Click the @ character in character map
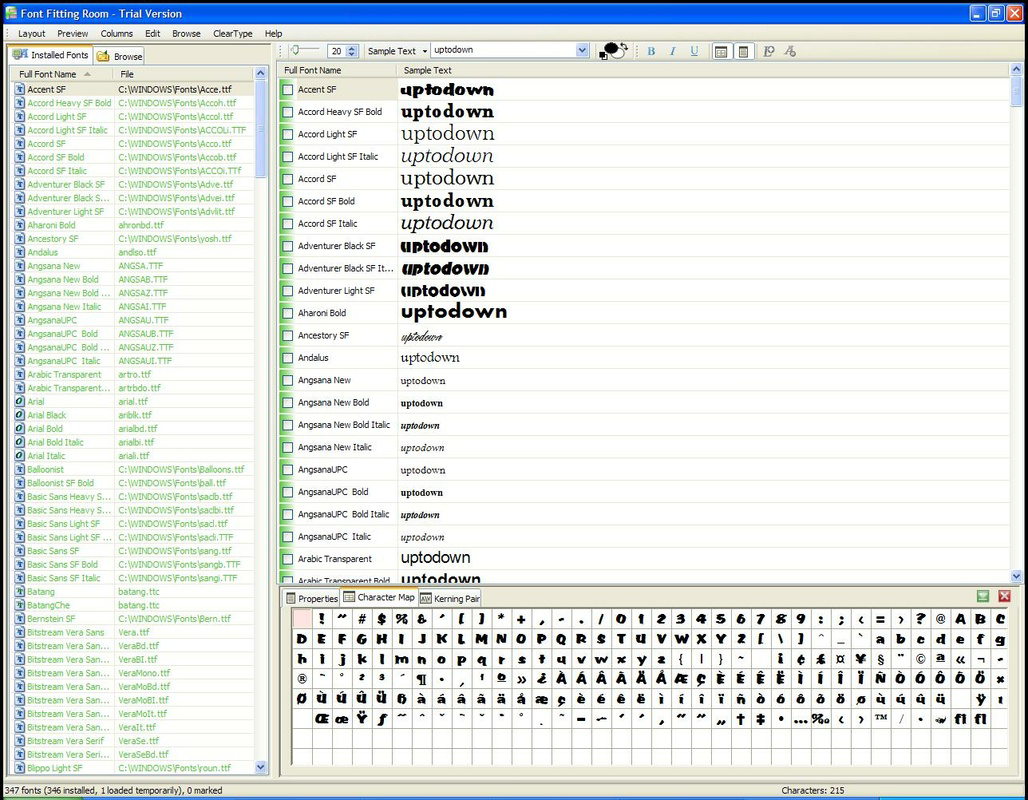1028x800 pixels. click(x=941, y=618)
